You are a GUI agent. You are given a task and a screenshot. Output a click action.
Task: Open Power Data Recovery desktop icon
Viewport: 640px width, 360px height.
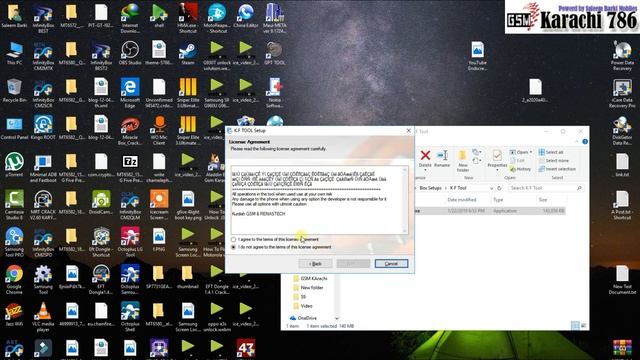(622, 56)
